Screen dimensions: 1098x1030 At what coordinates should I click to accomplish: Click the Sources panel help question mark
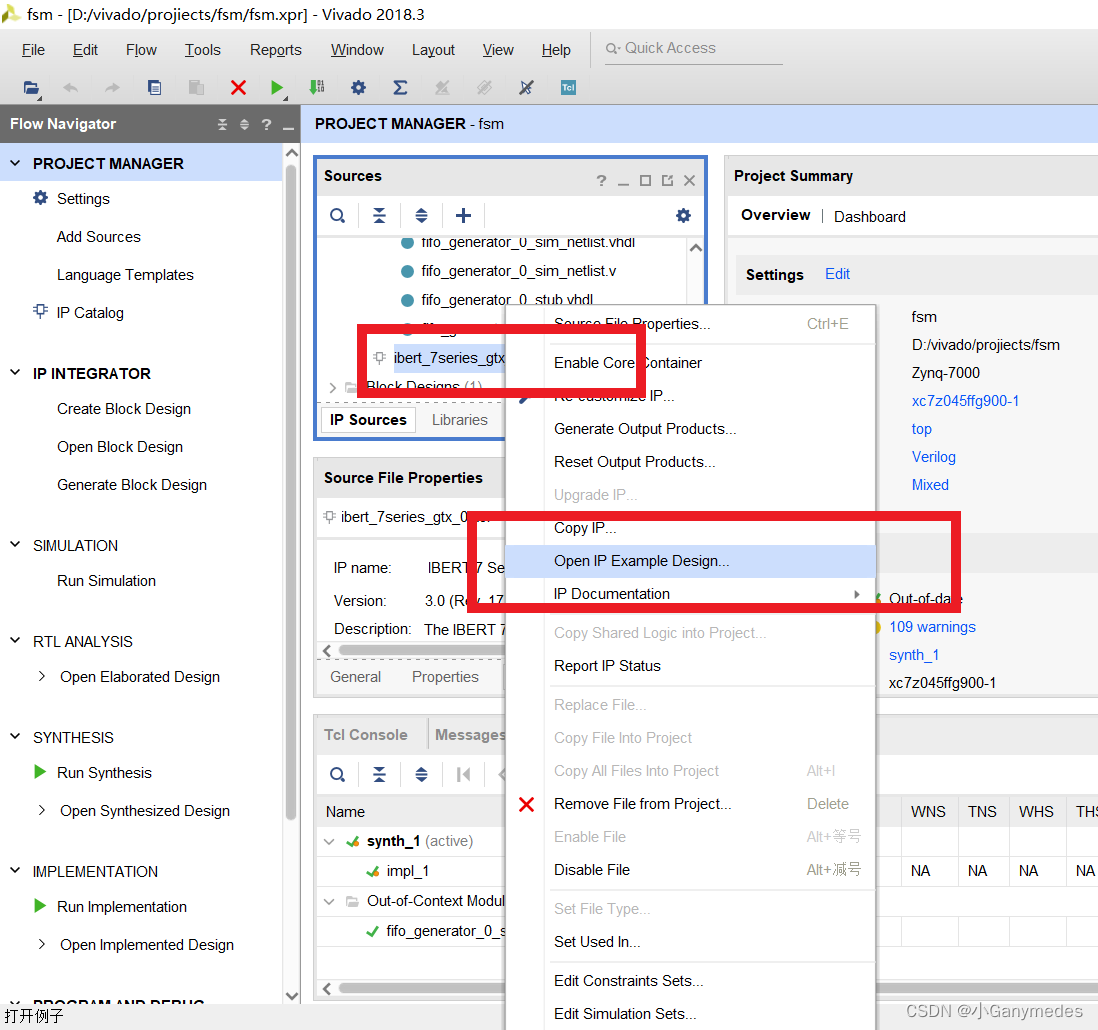601,181
